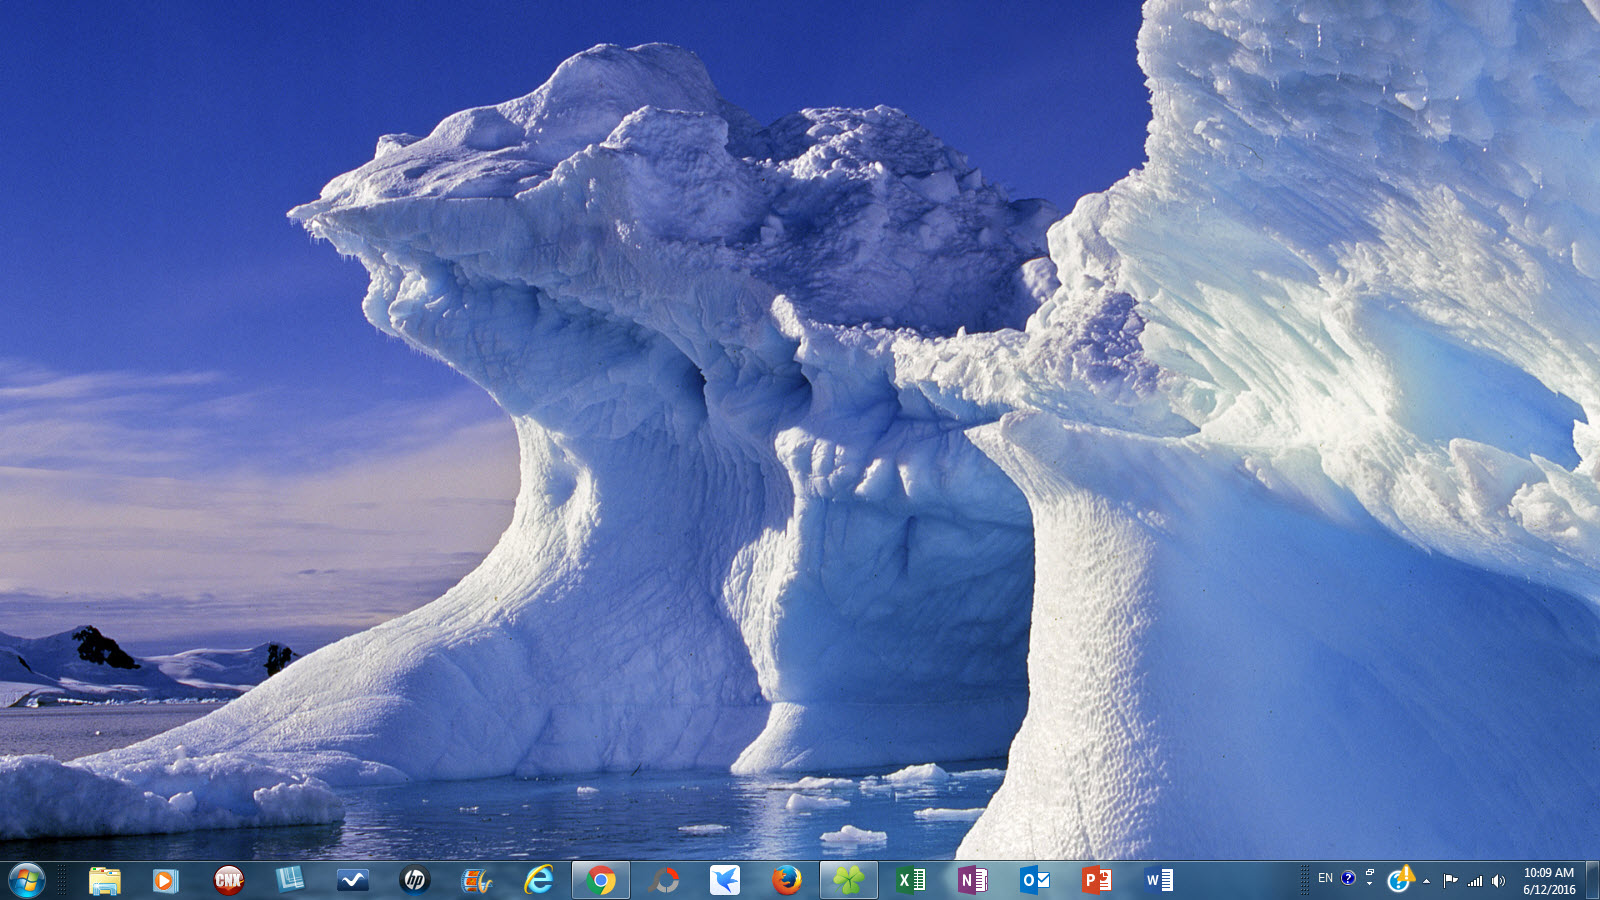
Task: Switch to the green clover app
Action: (x=849, y=880)
